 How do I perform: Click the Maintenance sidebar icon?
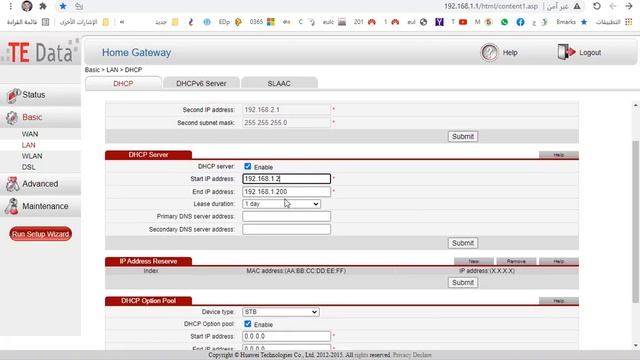pos(11,207)
